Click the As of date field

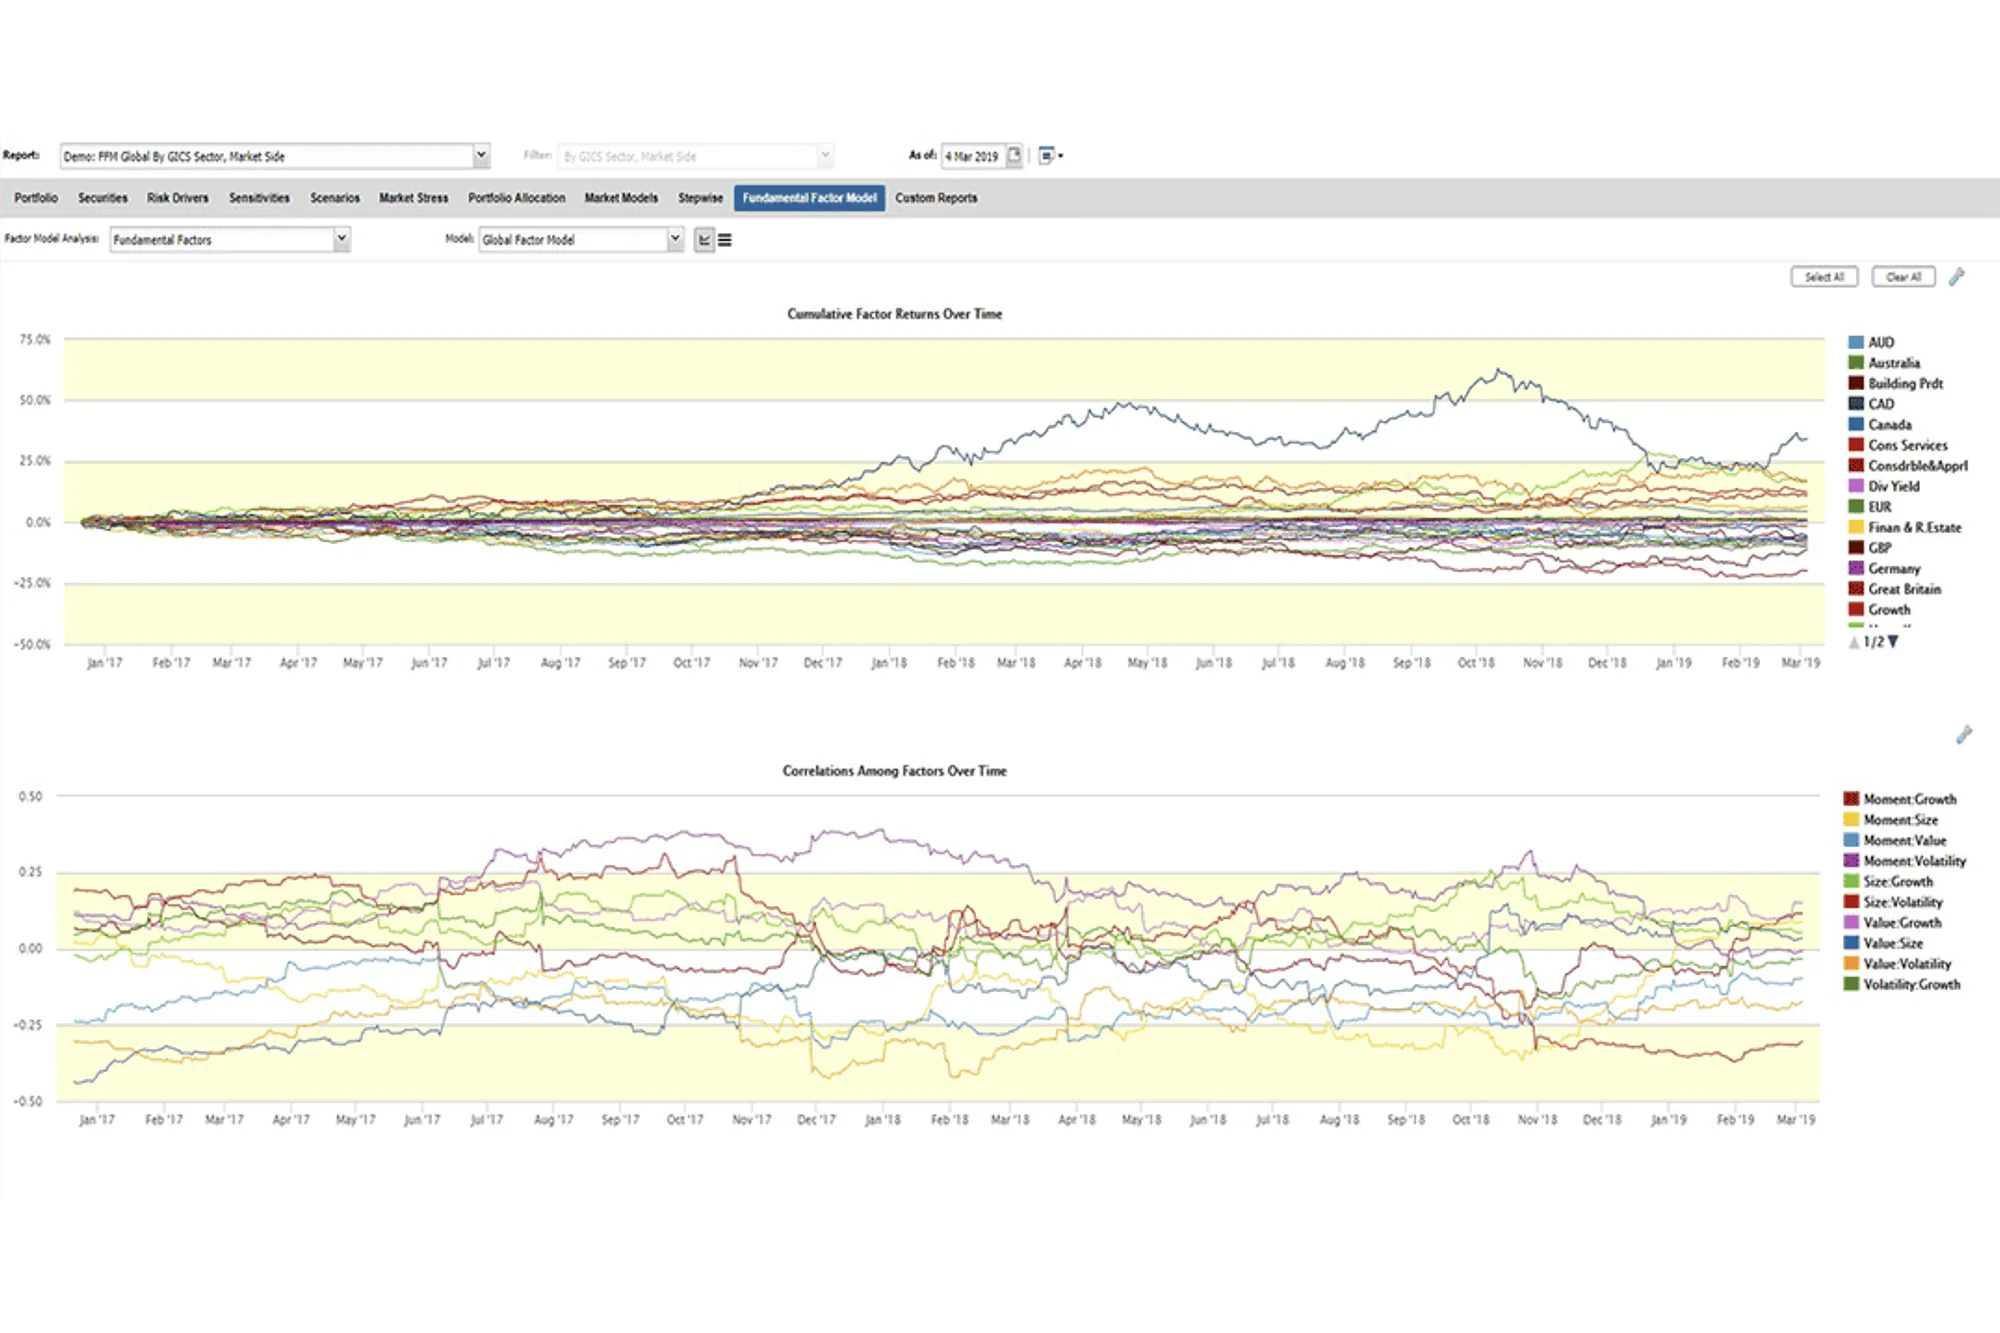(x=972, y=156)
